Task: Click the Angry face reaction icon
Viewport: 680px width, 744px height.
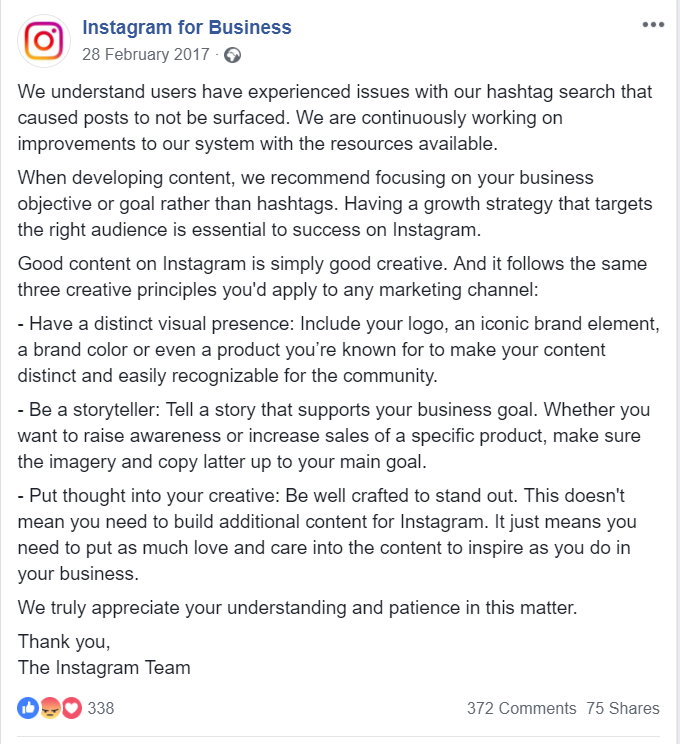Action: 50,708
